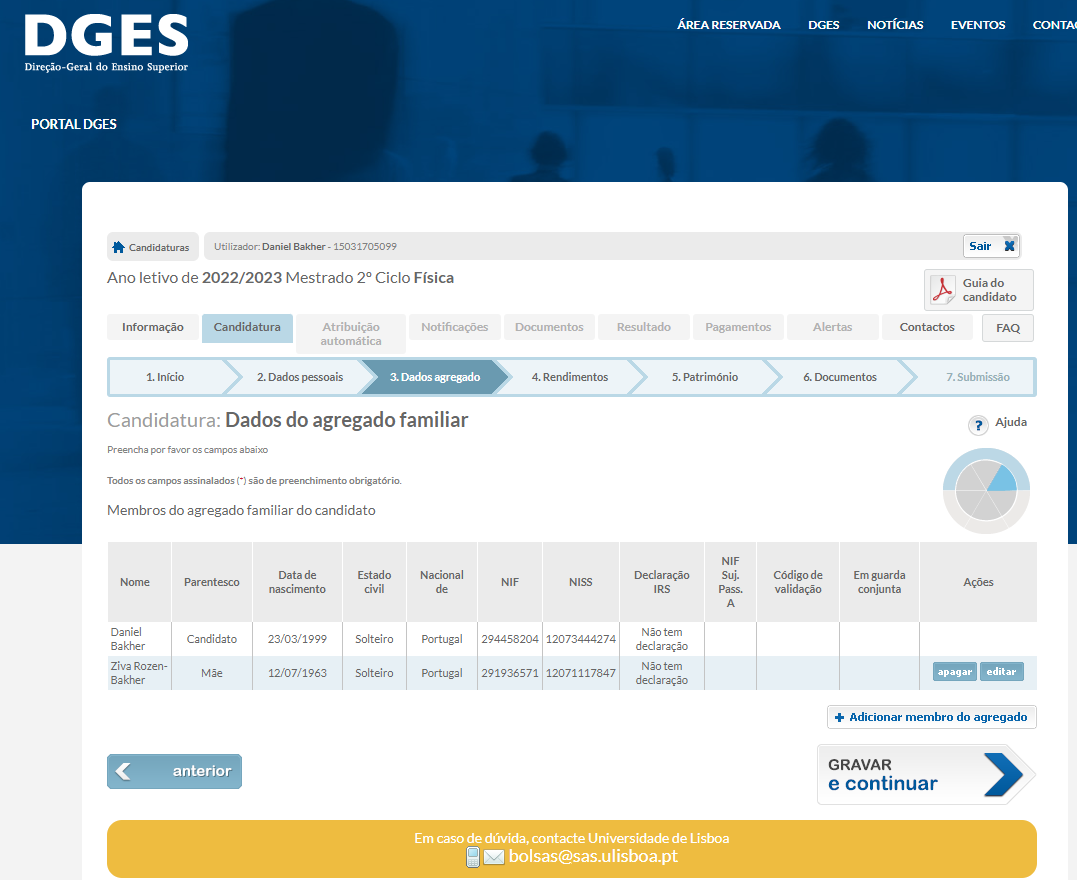Click editar for Ziva Rozen-Bakher
The width and height of the screenshot is (1077, 880).
[1001, 672]
